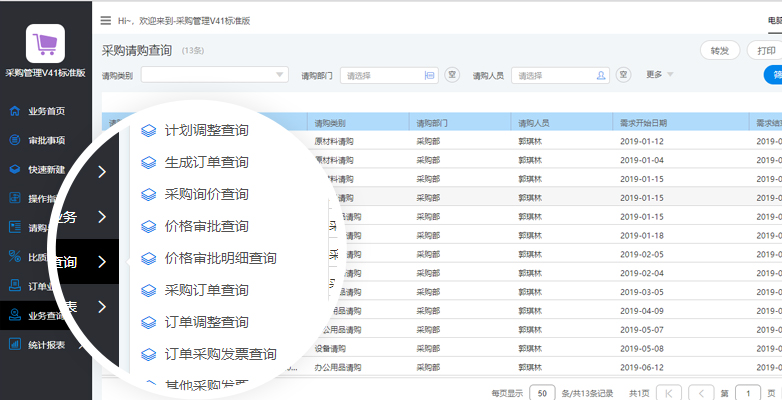
Task: Click the rows-per-page field showing 50
Action: click(542, 392)
